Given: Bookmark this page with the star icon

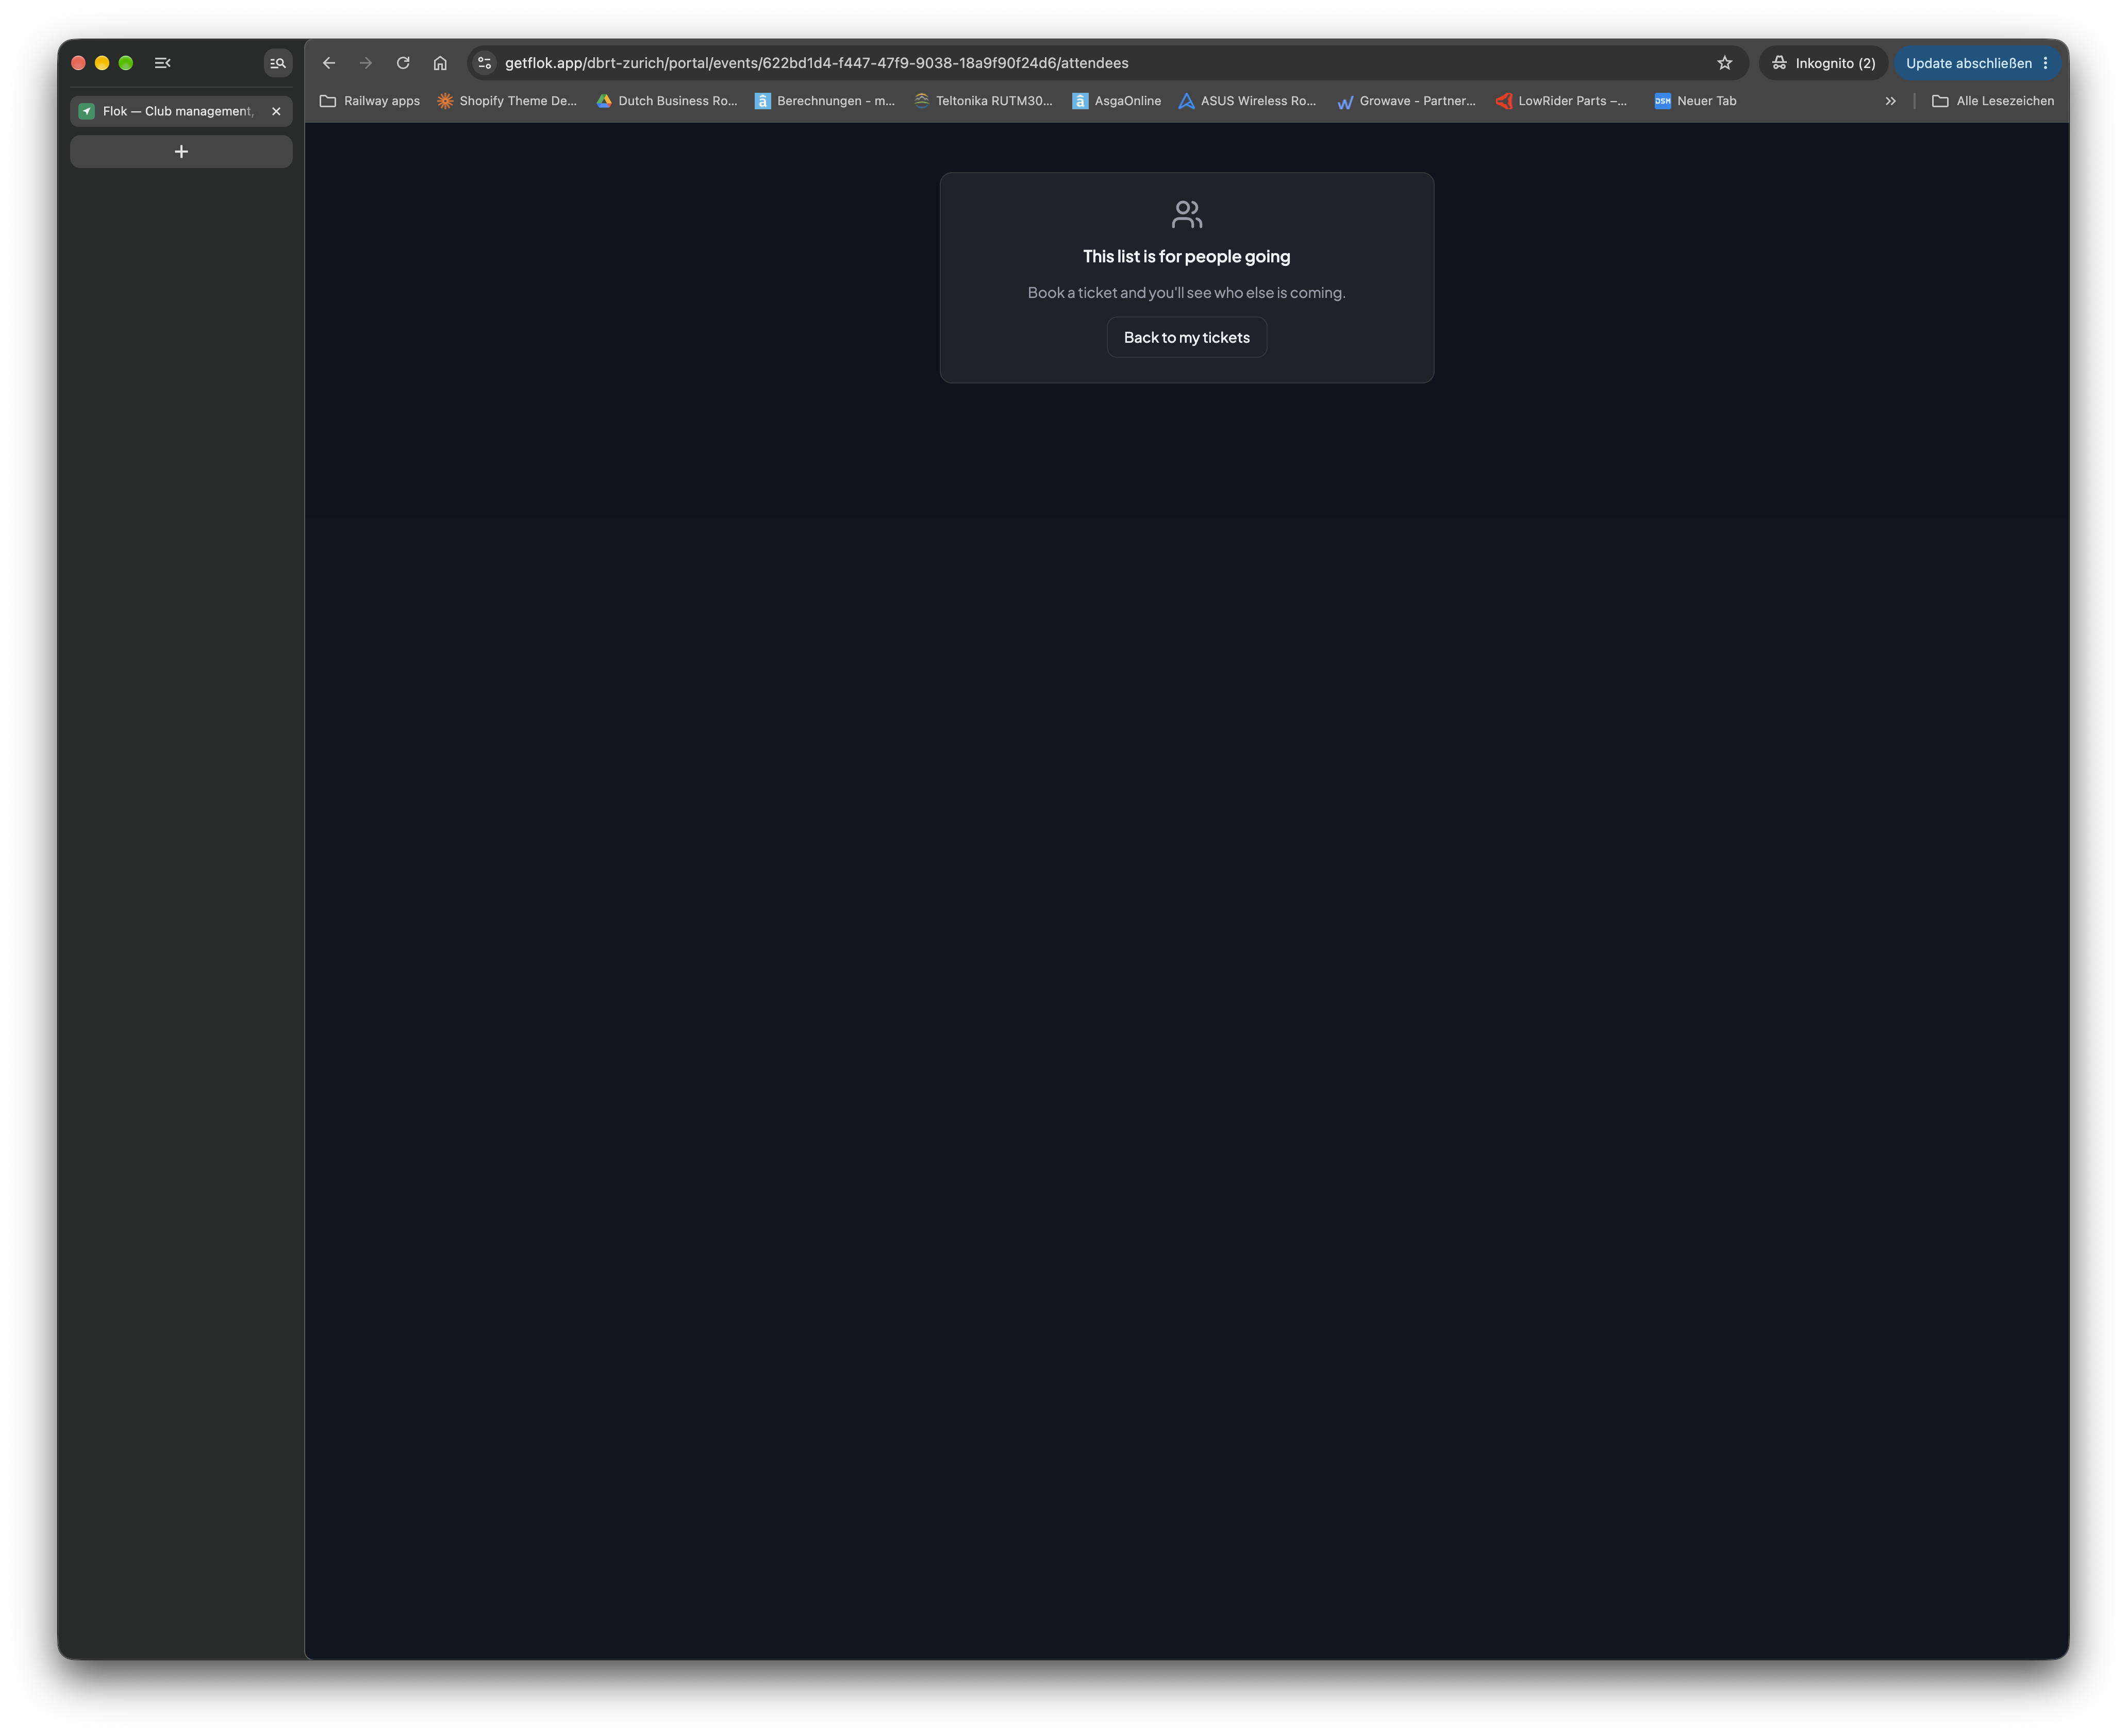Looking at the screenshot, I should point(1725,63).
